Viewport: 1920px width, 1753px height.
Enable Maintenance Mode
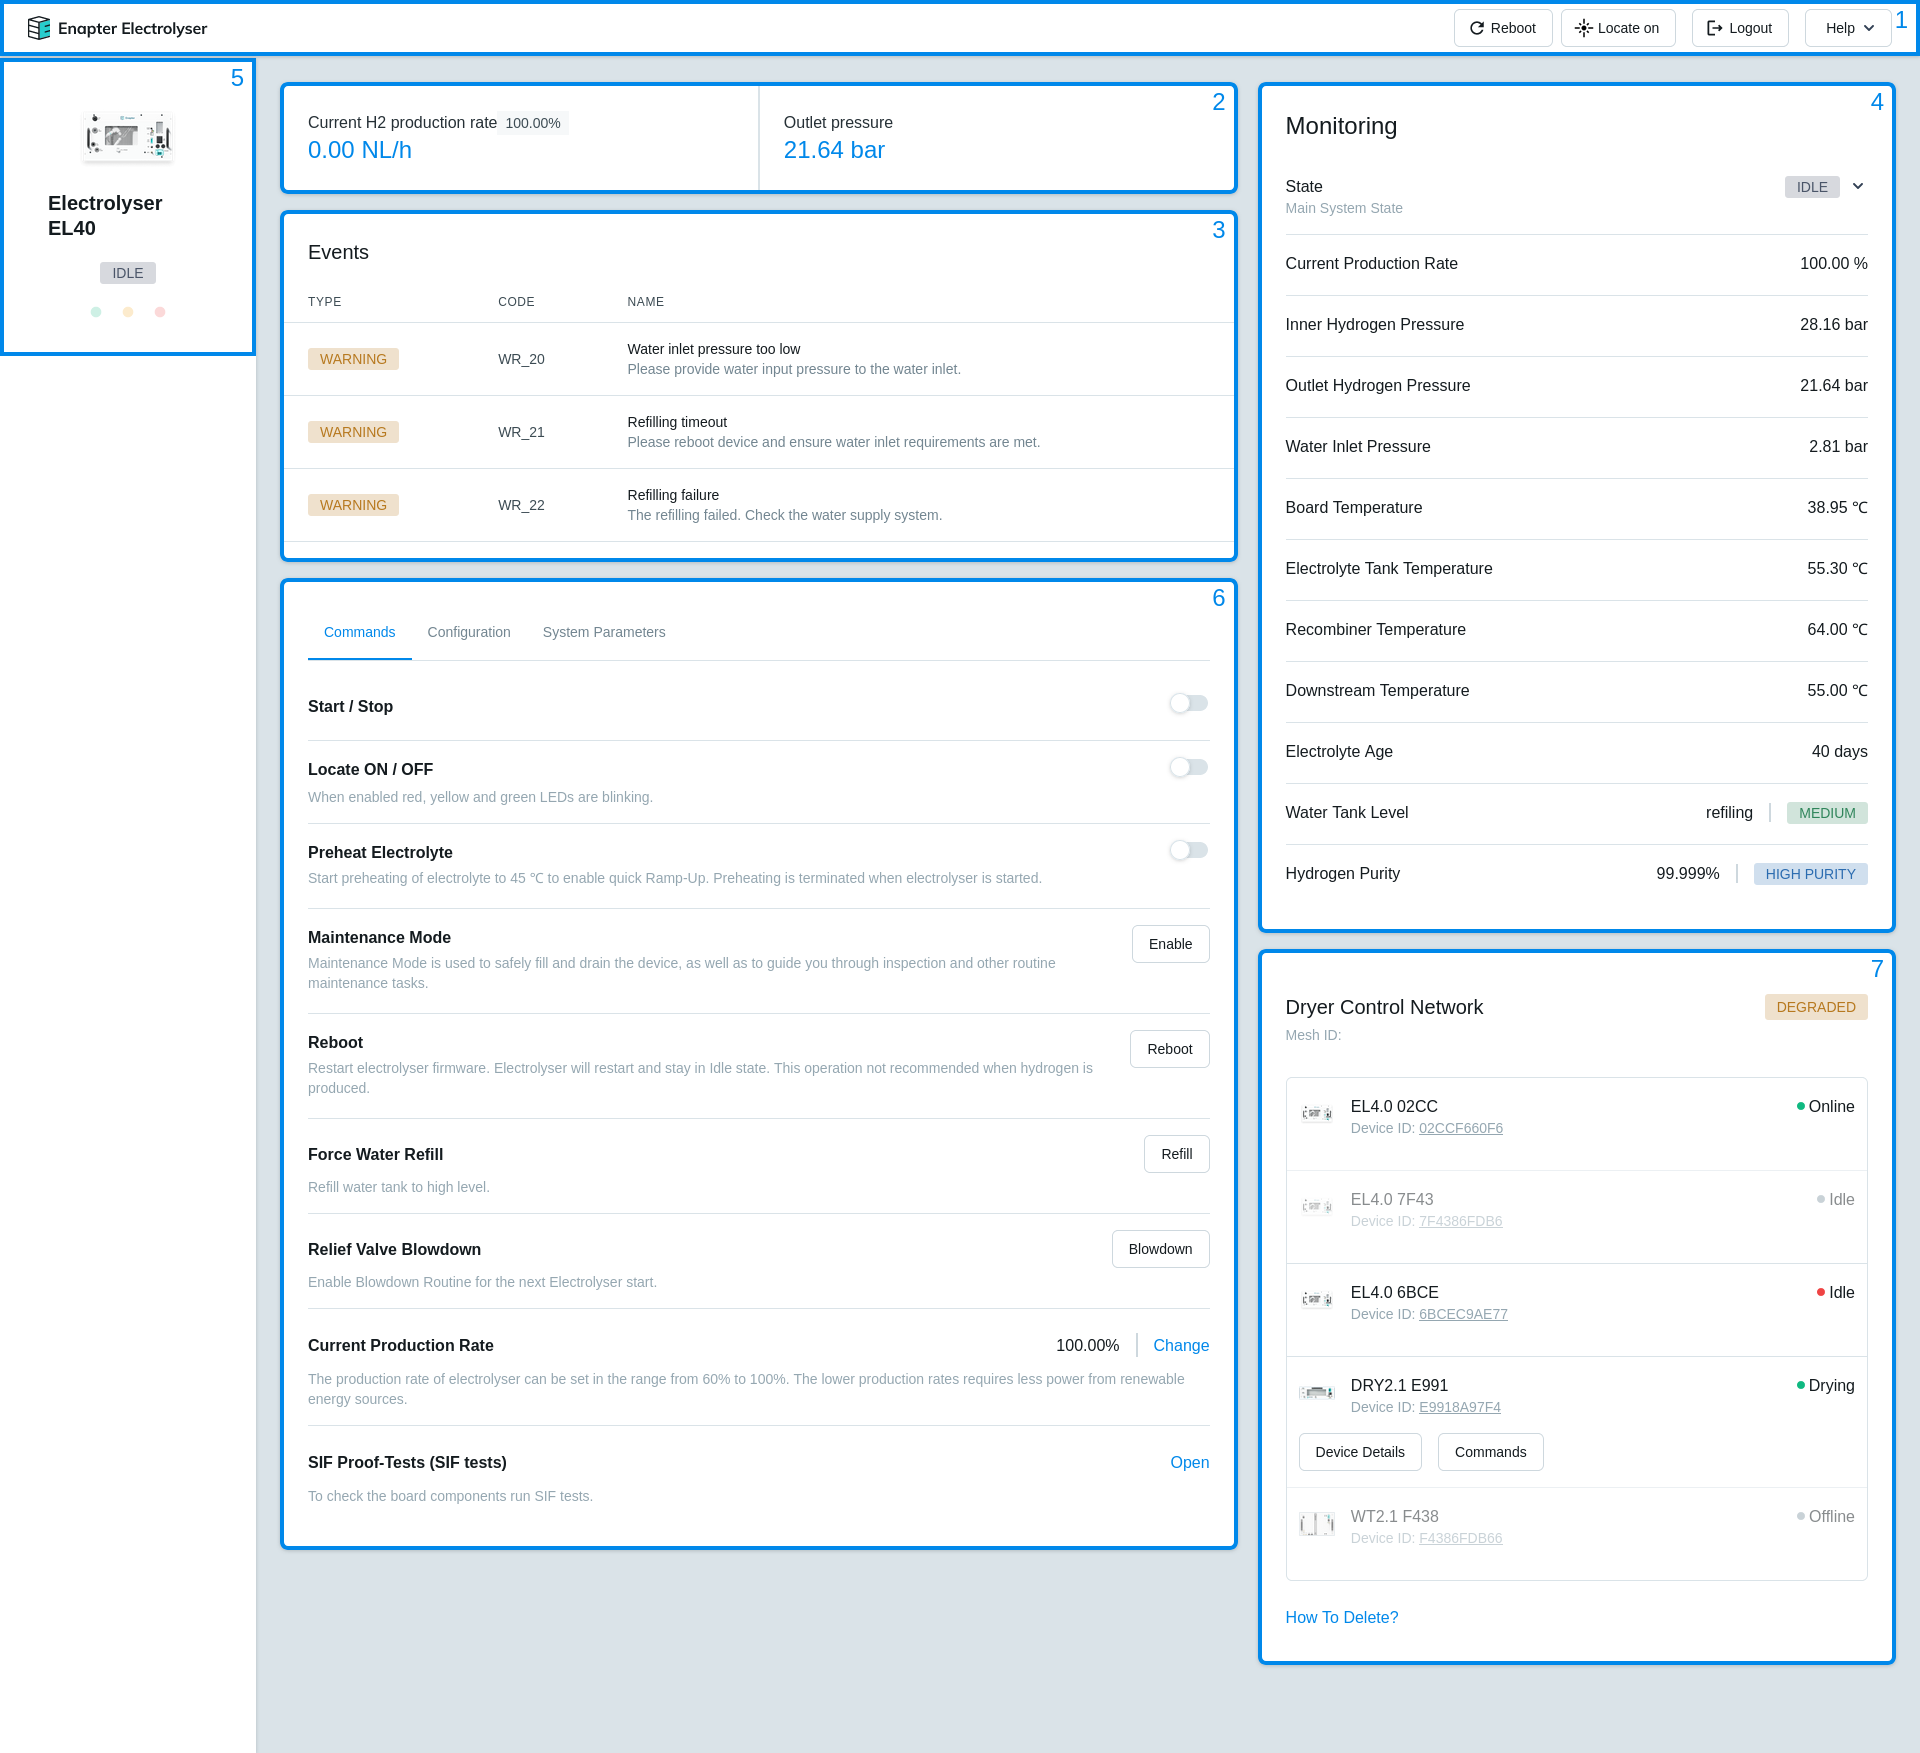pos(1170,944)
